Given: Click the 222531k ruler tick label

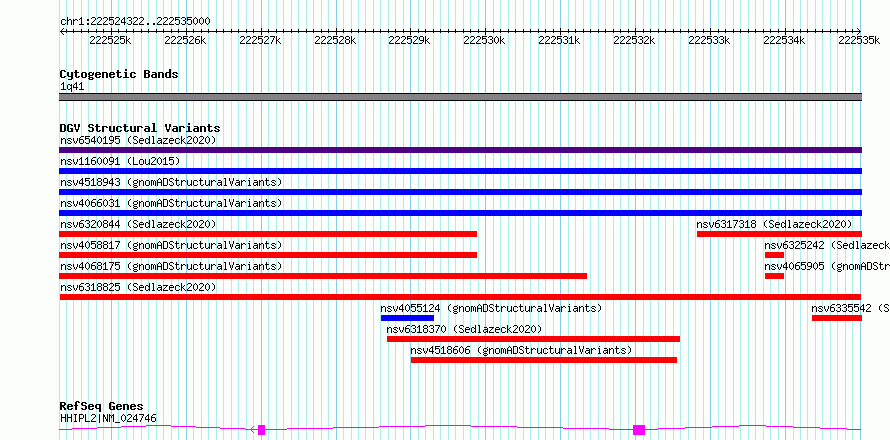Looking at the screenshot, I should pos(560,40).
